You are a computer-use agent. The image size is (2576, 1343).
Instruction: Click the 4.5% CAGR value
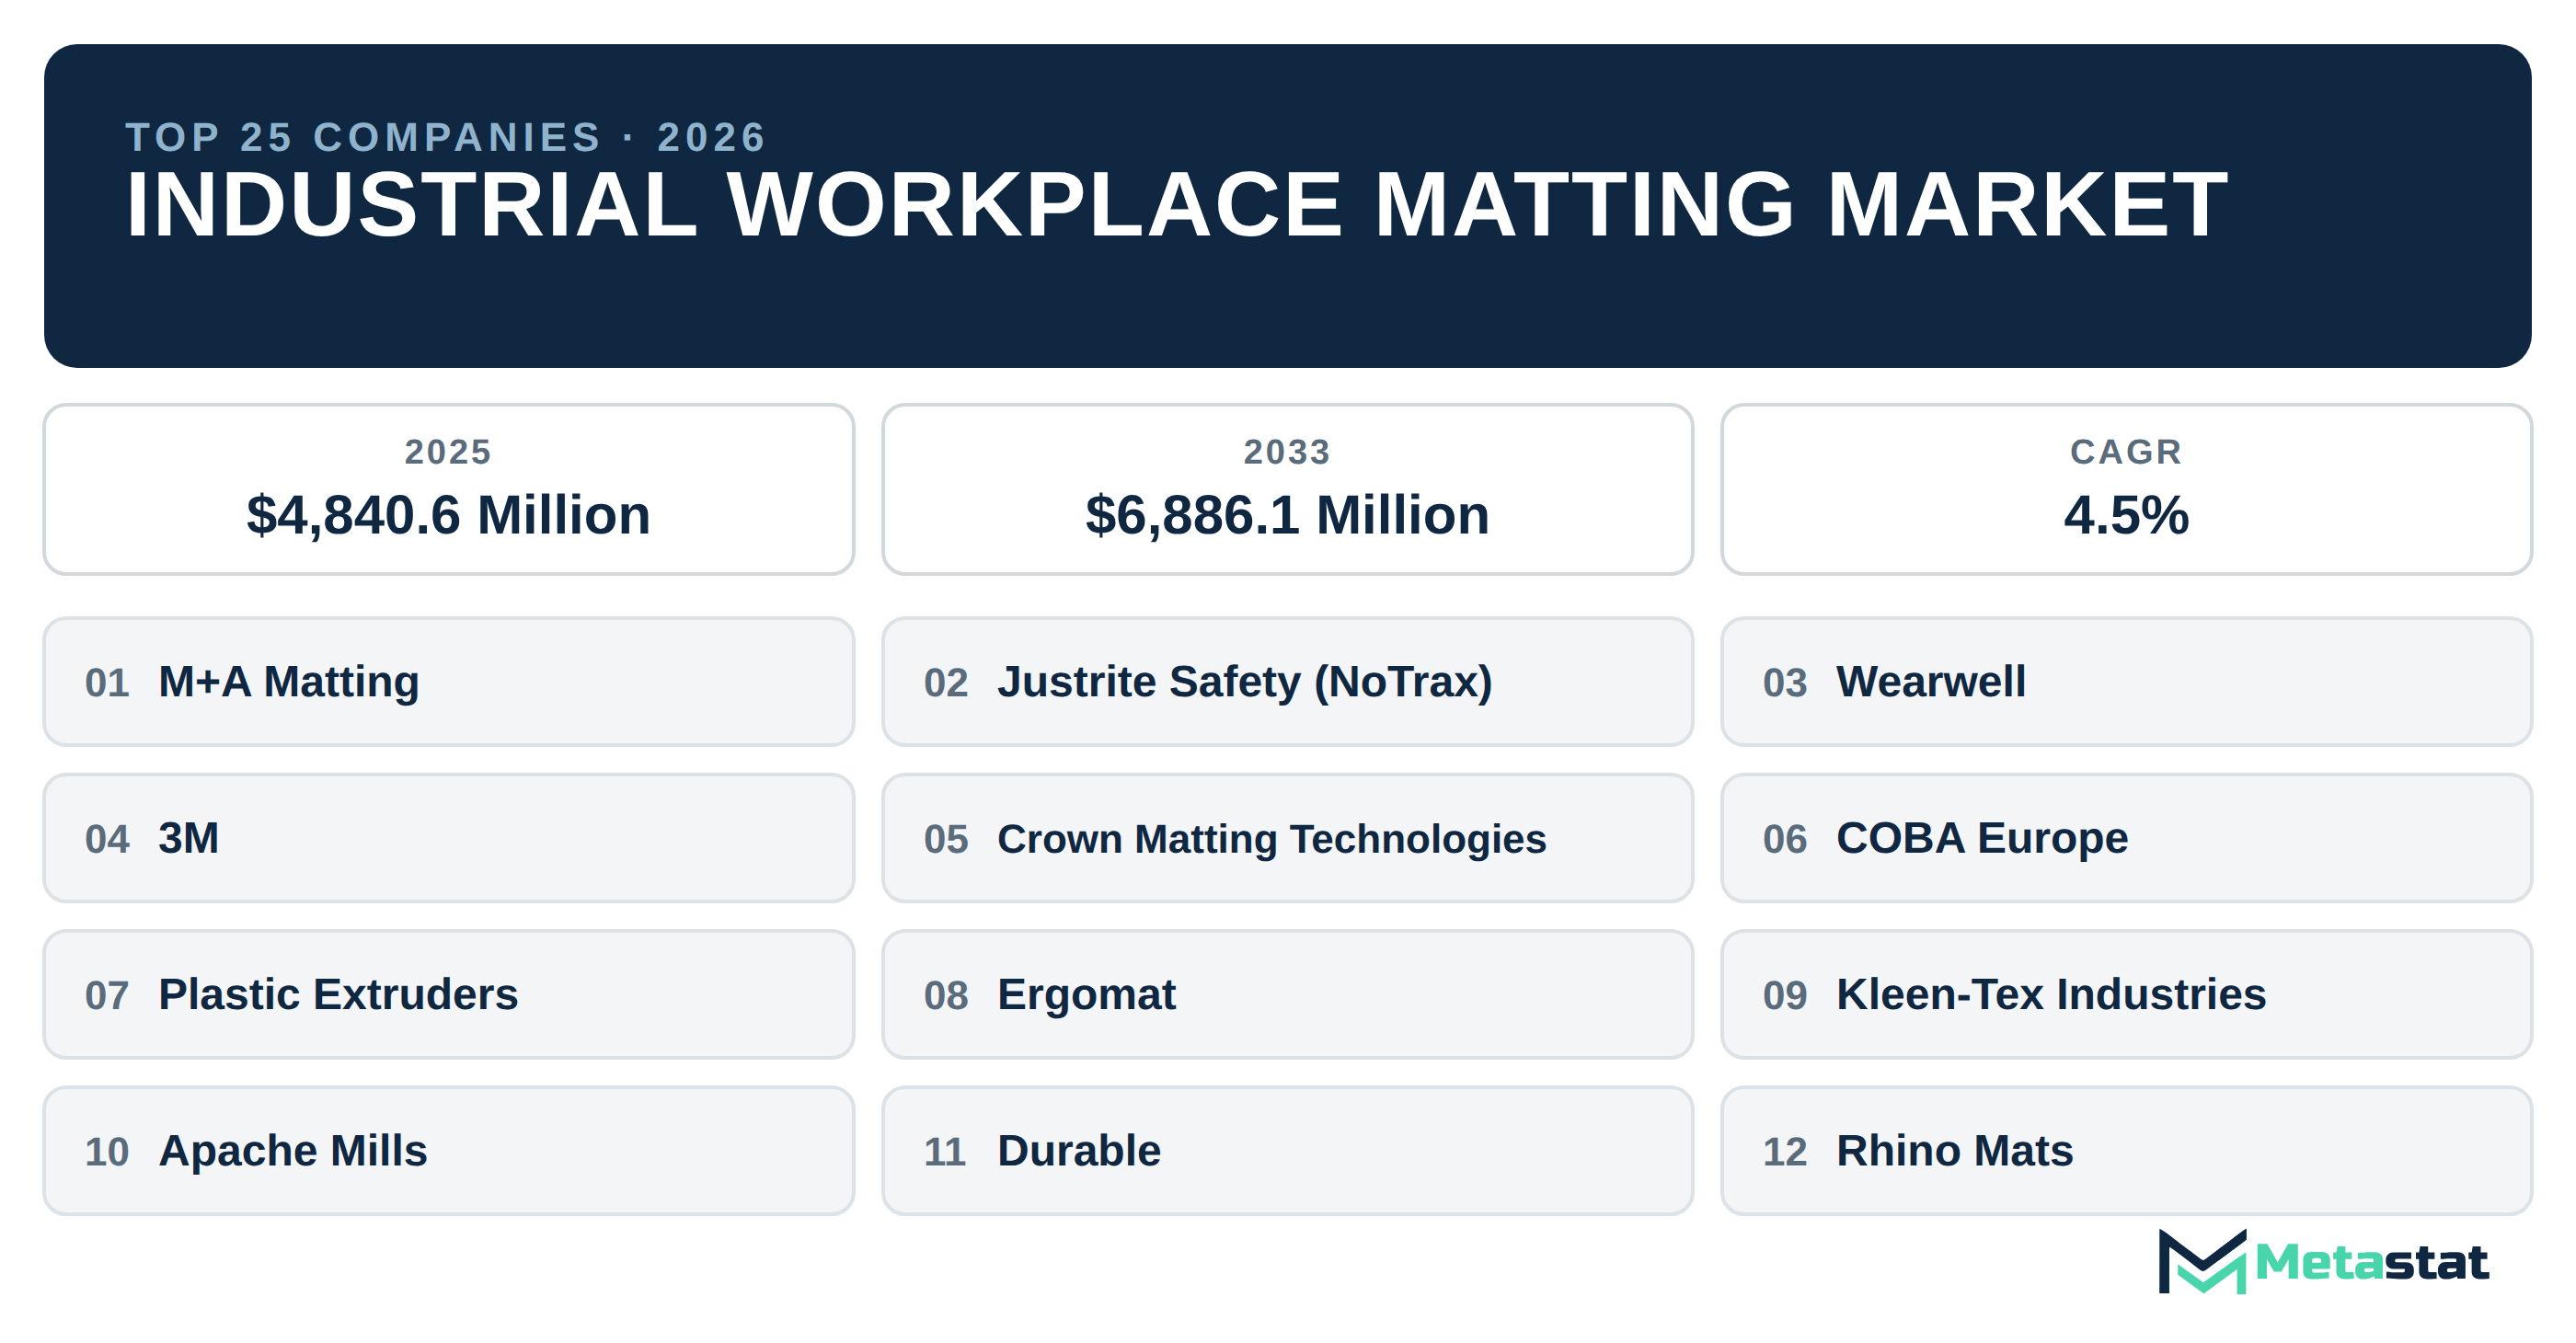pos(2126,515)
